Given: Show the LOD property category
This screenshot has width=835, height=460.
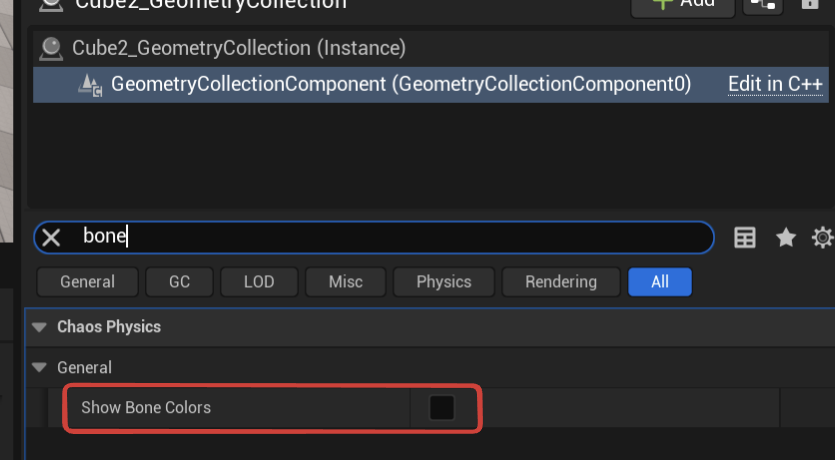Looking at the screenshot, I should coord(259,282).
